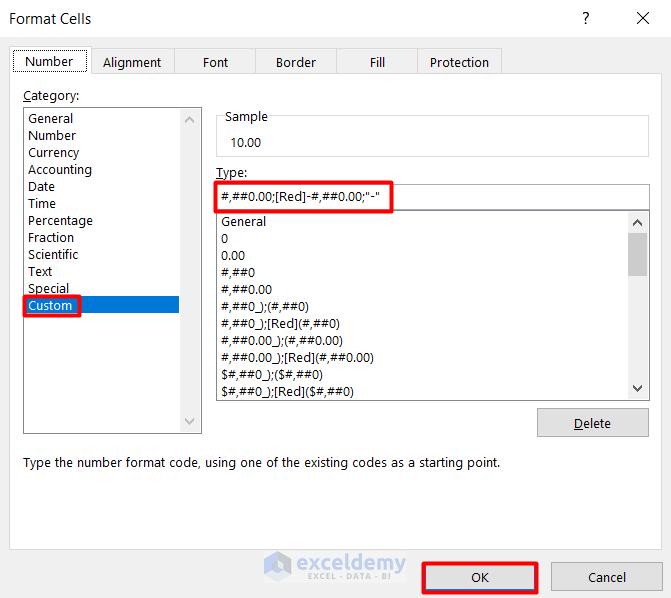Image resolution: width=671 pixels, height=598 pixels.
Task: Open the Protection tab
Action: coord(459,62)
